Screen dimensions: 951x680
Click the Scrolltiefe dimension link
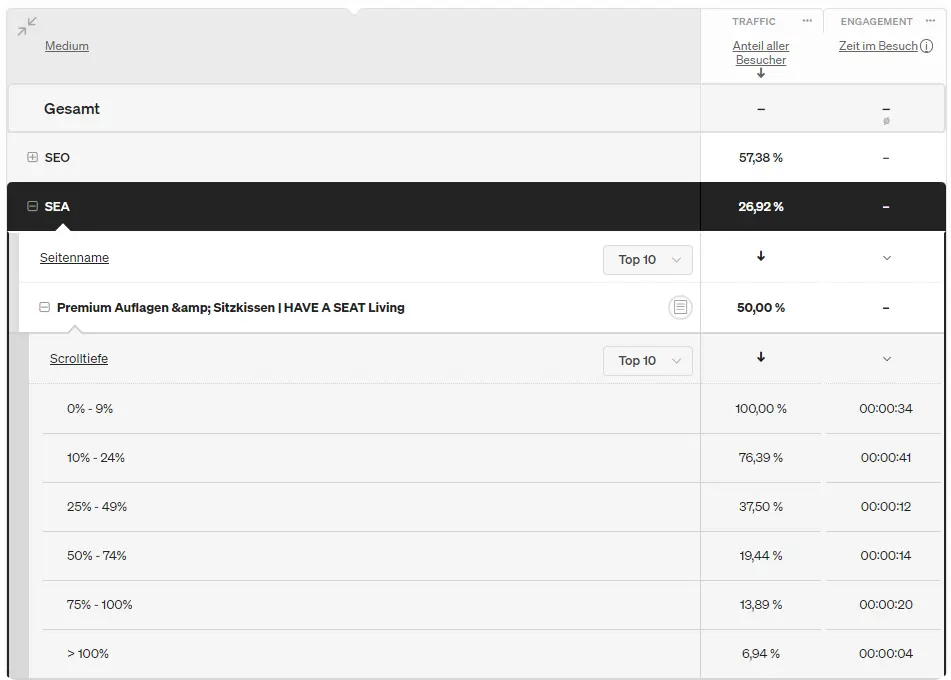(79, 359)
